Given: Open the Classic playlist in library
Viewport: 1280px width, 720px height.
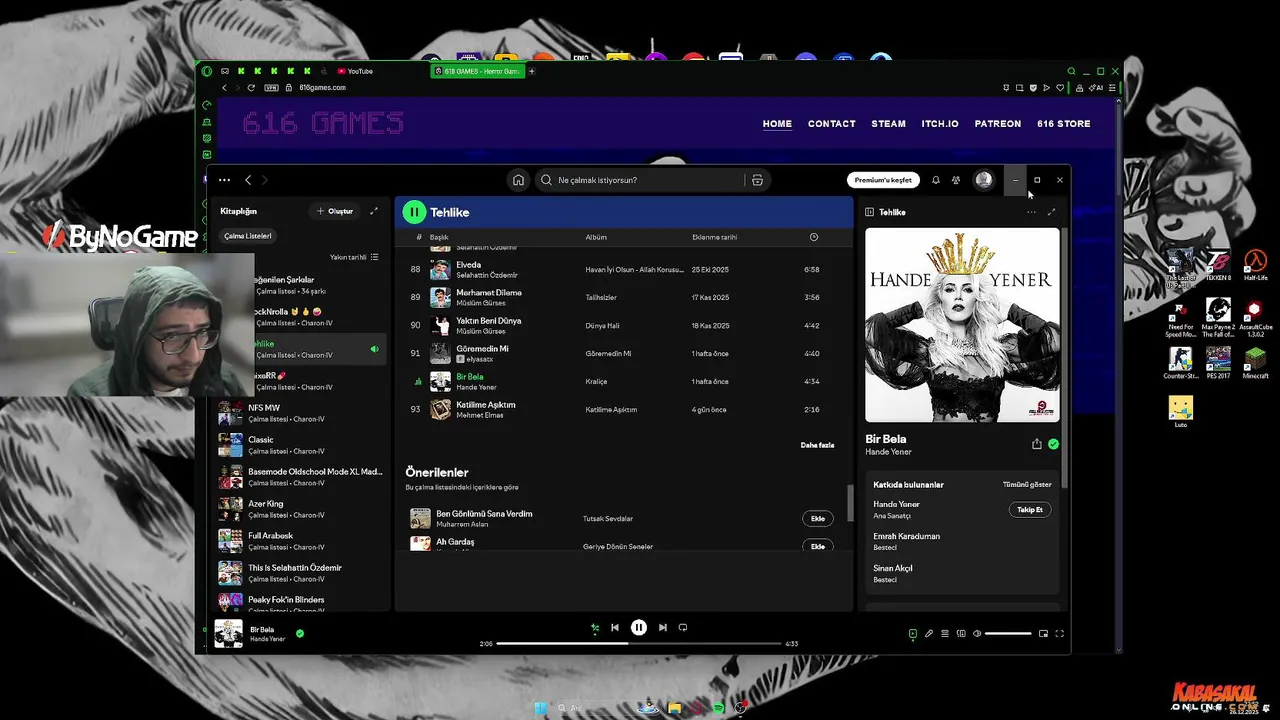Looking at the screenshot, I should [301, 445].
